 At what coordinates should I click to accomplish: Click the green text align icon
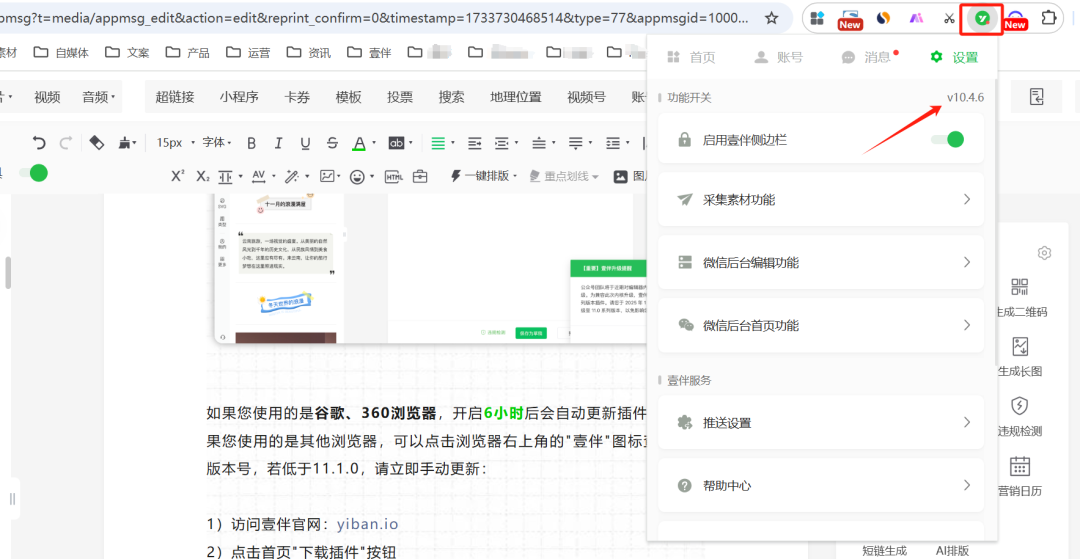click(x=438, y=143)
